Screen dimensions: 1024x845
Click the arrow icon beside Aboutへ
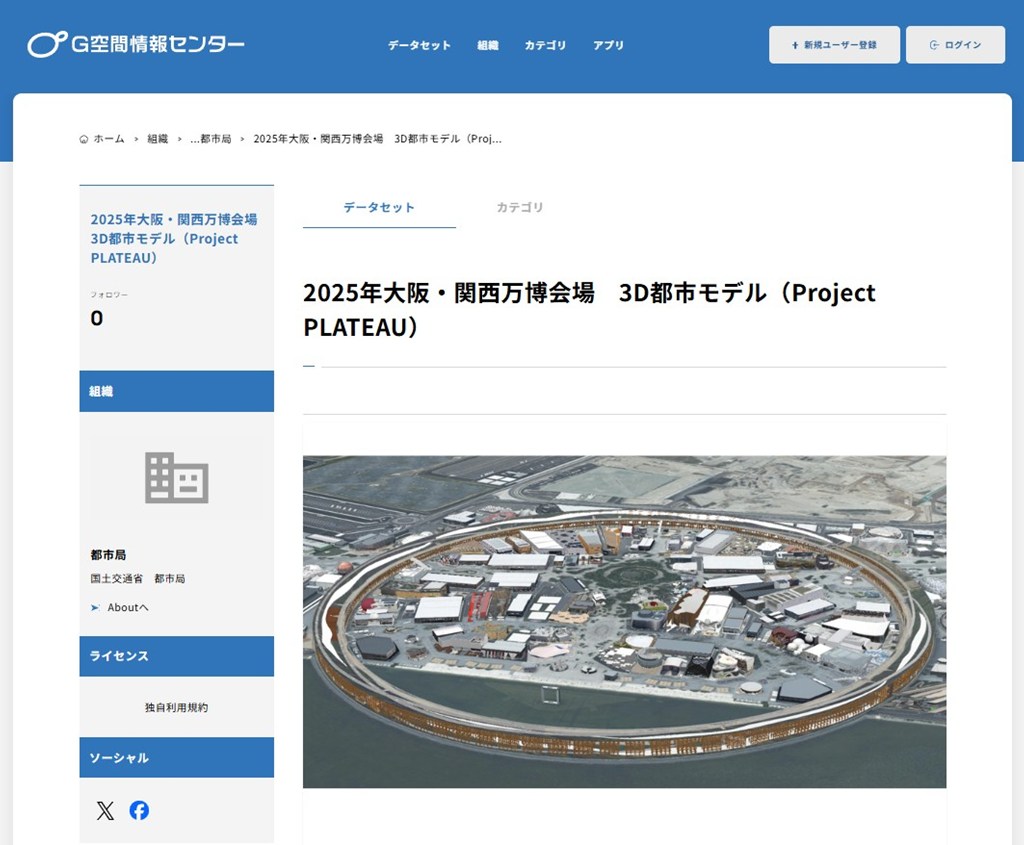[x=95, y=608]
